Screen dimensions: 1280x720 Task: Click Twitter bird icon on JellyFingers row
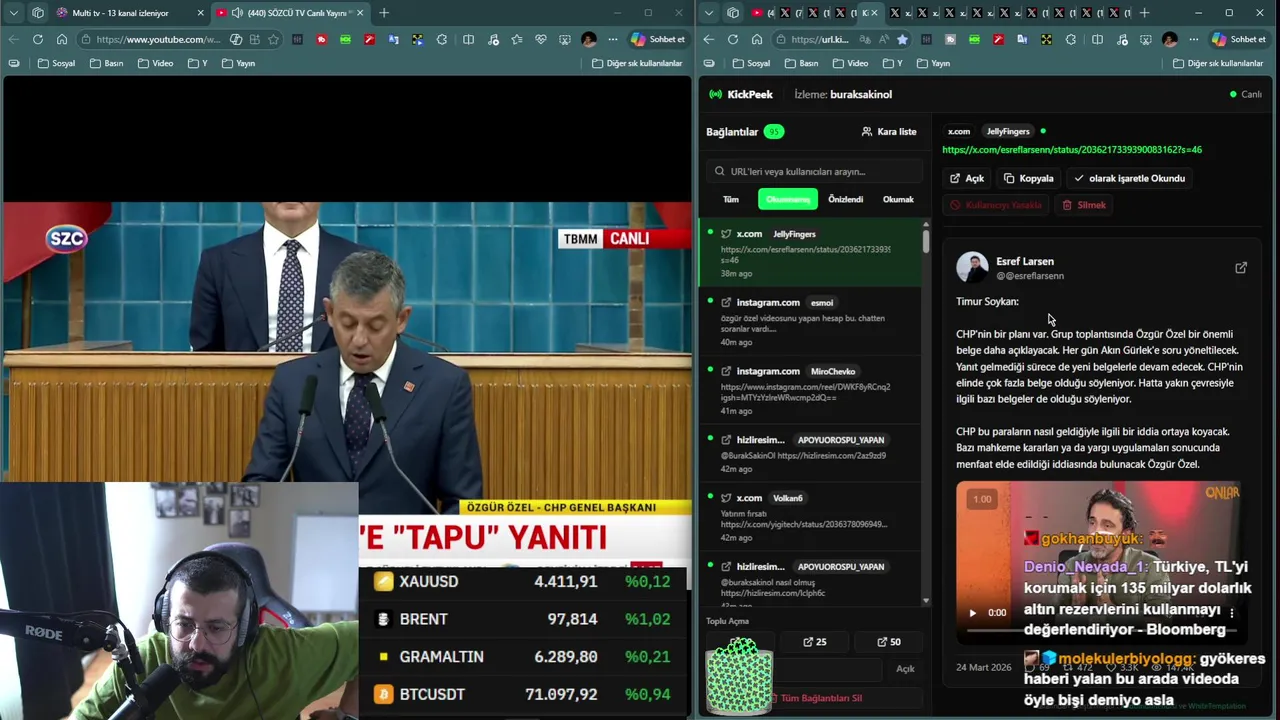(x=726, y=234)
